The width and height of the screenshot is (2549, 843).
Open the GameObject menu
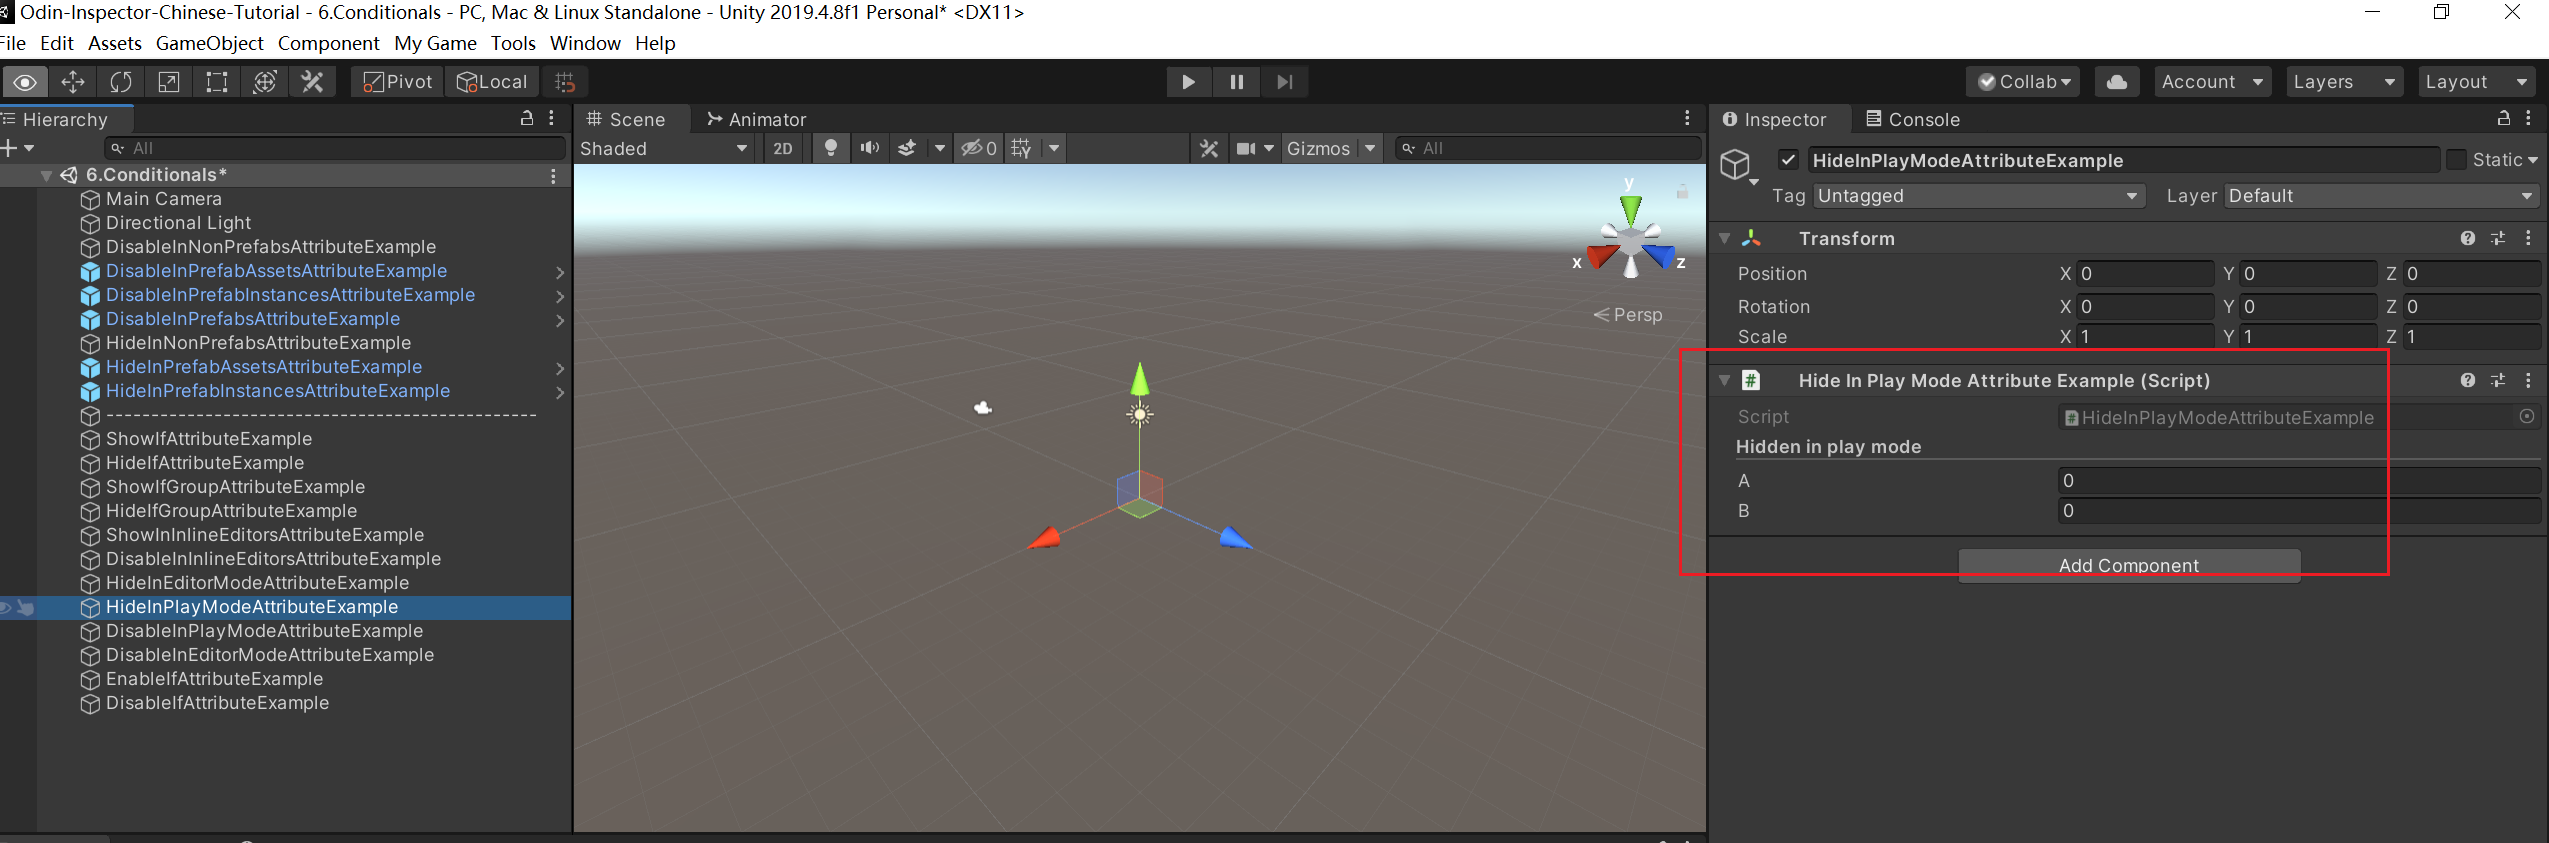tap(210, 43)
